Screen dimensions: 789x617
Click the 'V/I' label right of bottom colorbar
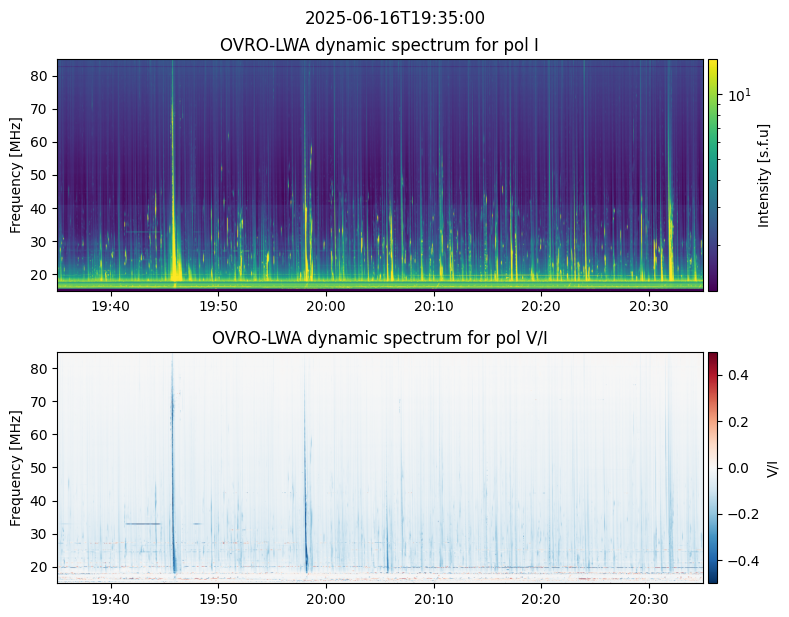tap(772, 467)
